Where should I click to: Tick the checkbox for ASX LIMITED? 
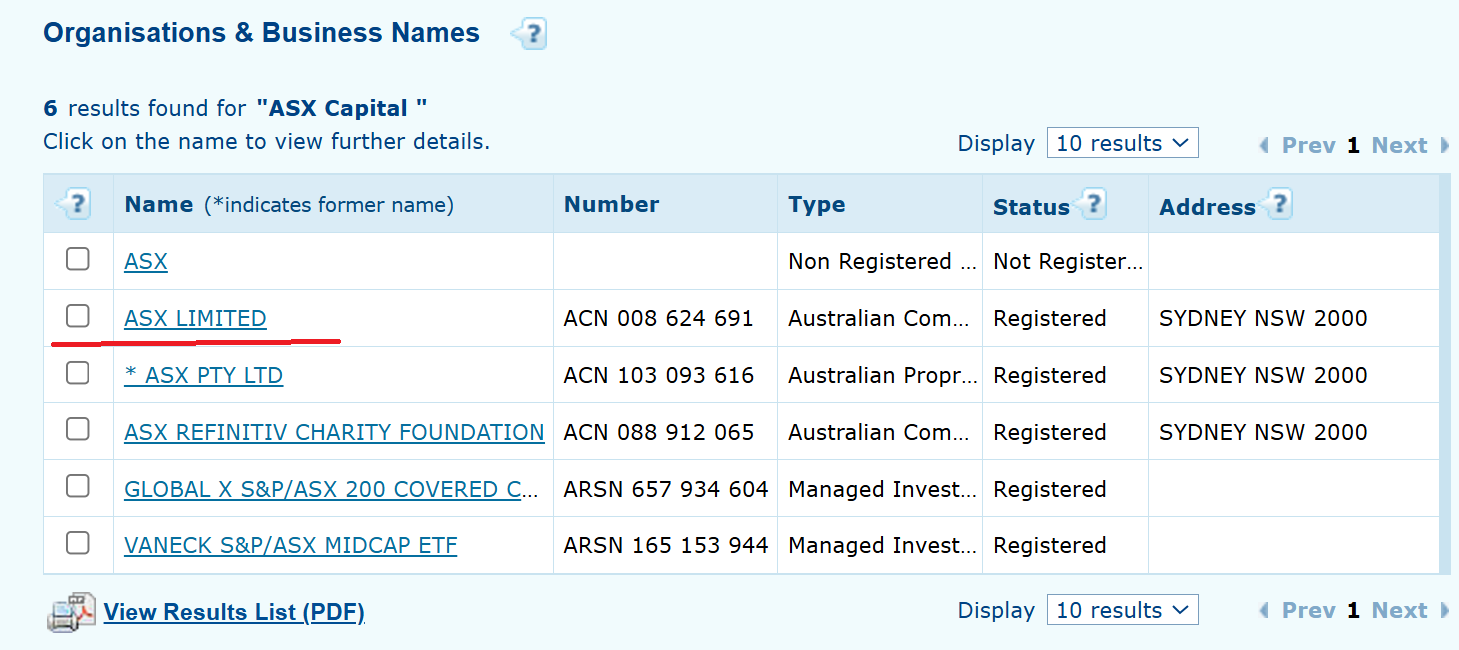click(78, 317)
